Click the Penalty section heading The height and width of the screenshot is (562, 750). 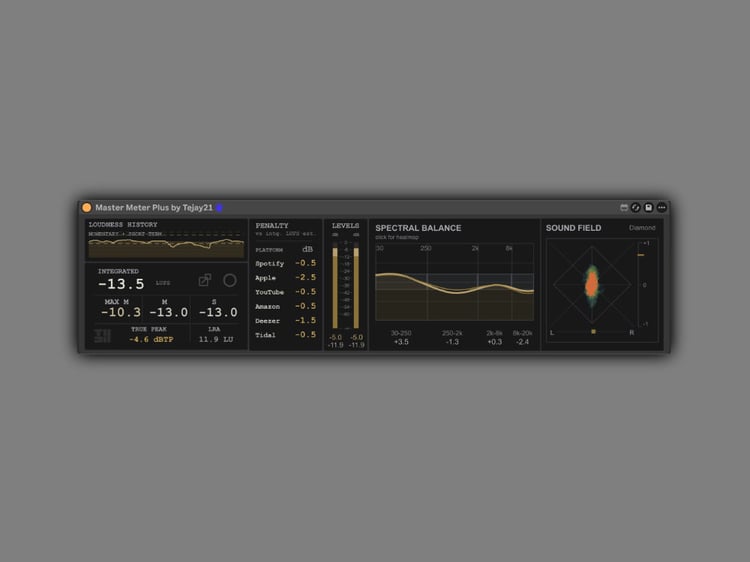point(272,225)
